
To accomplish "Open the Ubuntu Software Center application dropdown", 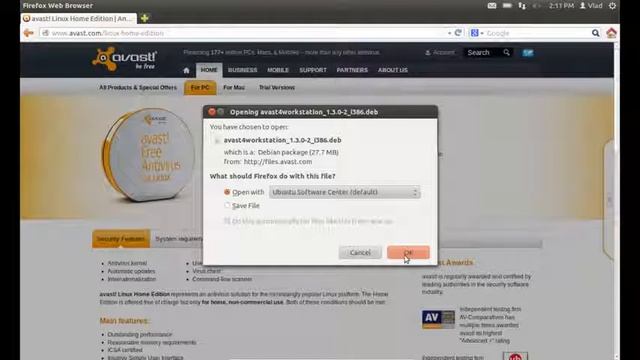I will point(344,192).
